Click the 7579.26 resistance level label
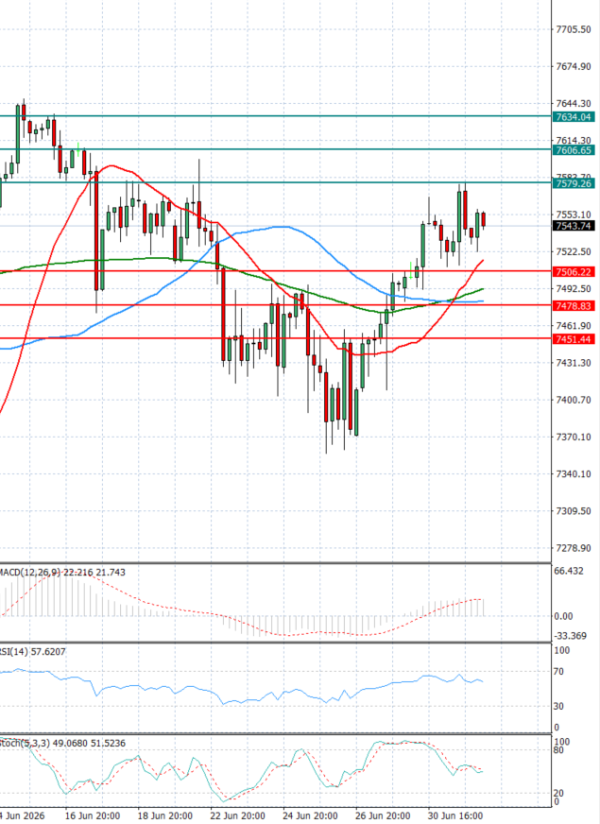 (573, 183)
